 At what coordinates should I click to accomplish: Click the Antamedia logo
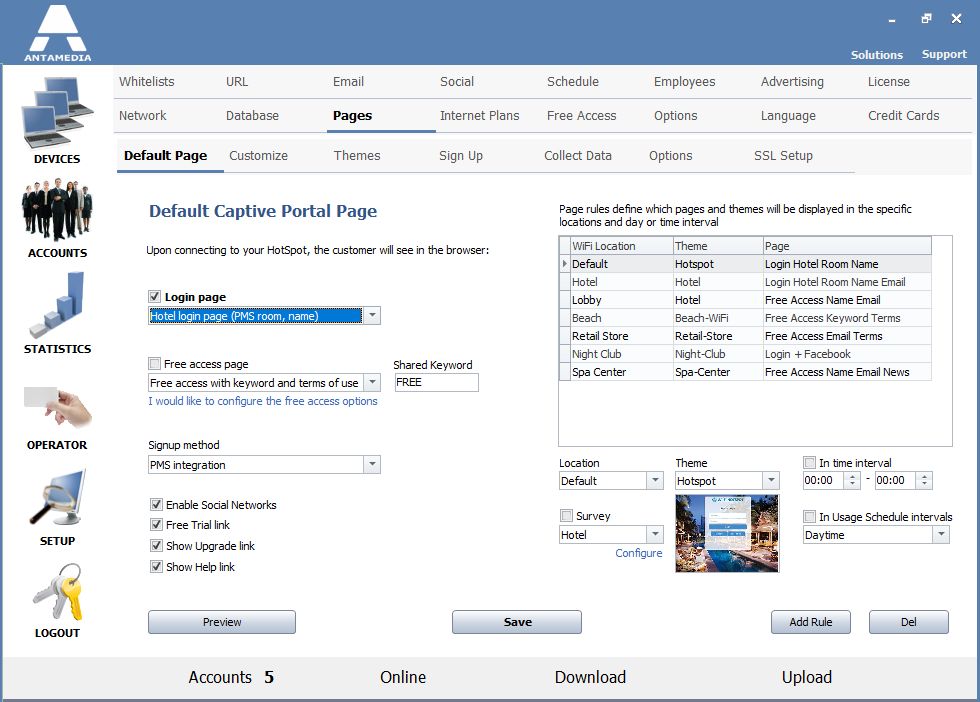(x=58, y=33)
